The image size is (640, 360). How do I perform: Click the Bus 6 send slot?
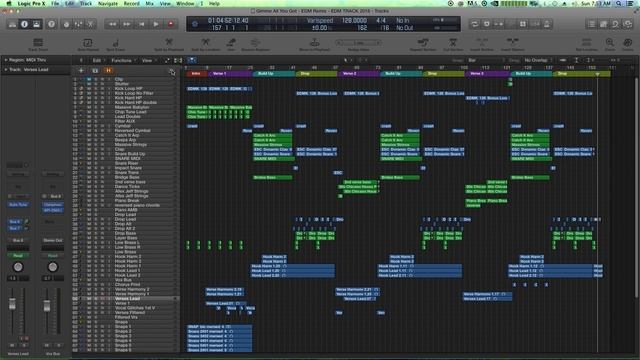coord(15,222)
